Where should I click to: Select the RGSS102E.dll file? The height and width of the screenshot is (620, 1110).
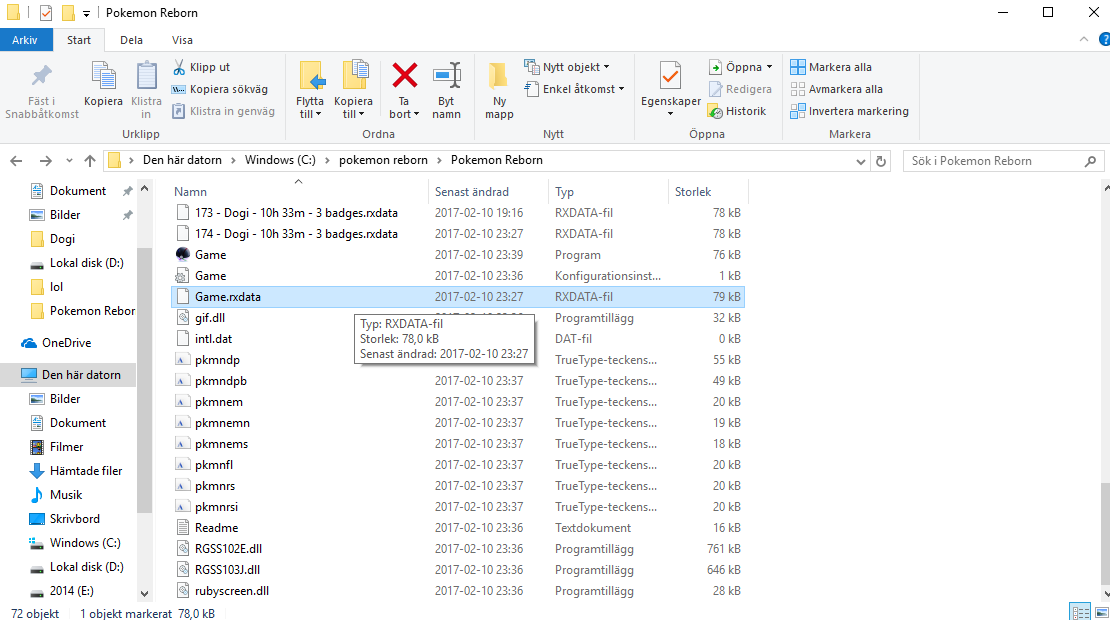tap(458, 549)
